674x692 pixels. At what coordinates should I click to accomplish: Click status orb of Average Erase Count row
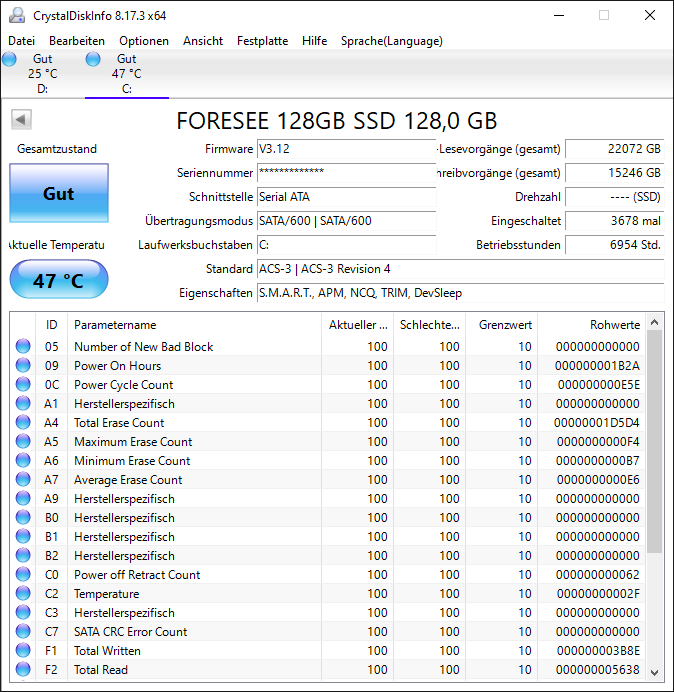click(23, 479)
